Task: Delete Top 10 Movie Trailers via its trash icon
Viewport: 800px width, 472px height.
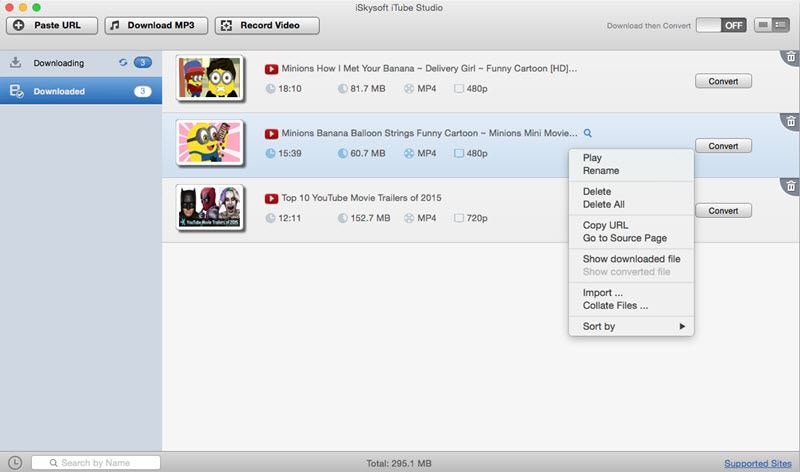Action: (791, 186)
